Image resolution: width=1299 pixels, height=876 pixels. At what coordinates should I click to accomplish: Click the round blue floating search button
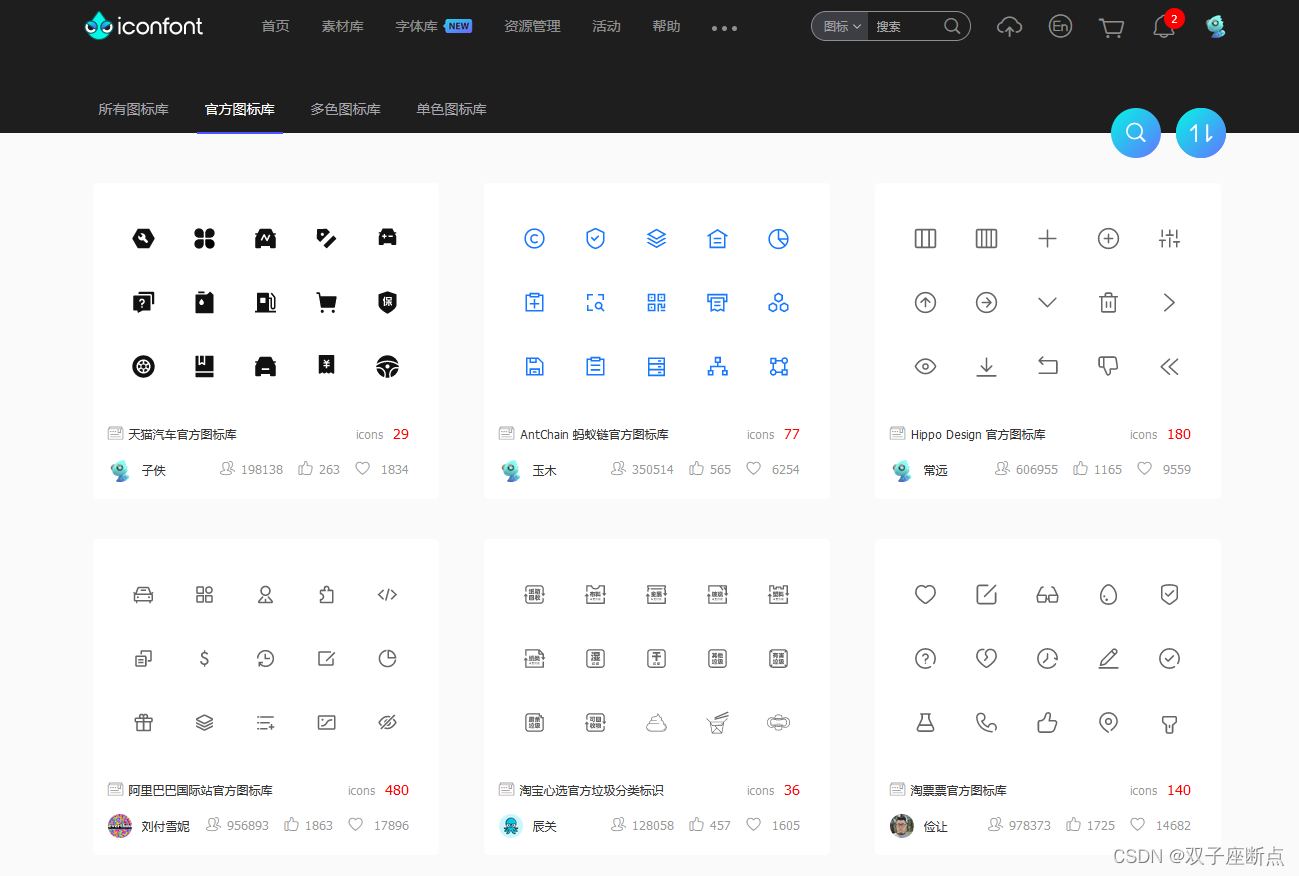coord(1136,133)
